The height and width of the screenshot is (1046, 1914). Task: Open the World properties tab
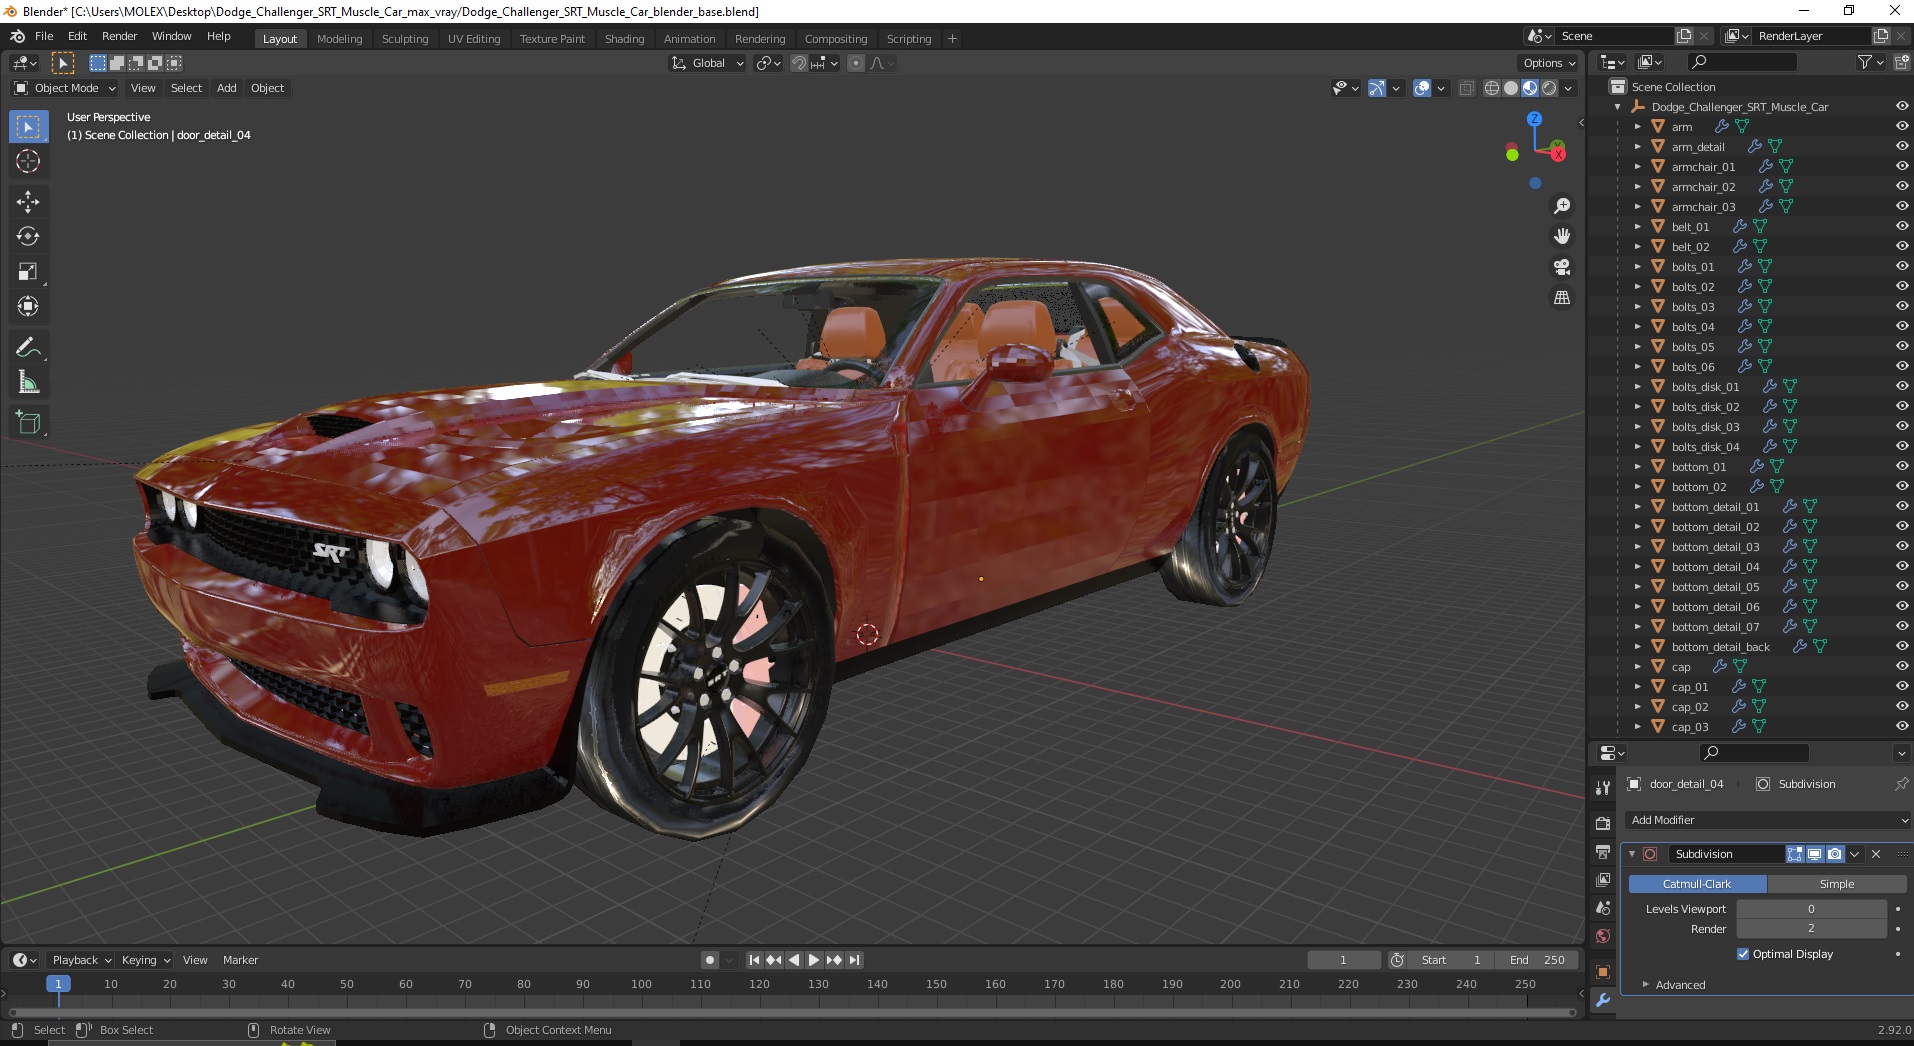pos(1603,936)
